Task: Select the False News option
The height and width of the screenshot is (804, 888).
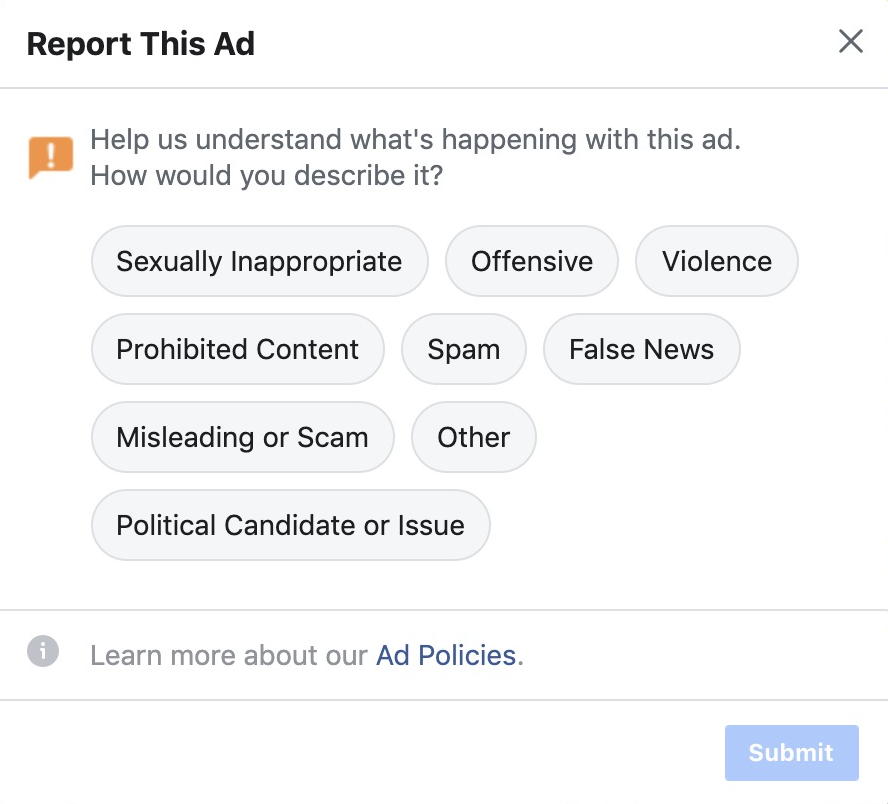Action: pos(641,349)
